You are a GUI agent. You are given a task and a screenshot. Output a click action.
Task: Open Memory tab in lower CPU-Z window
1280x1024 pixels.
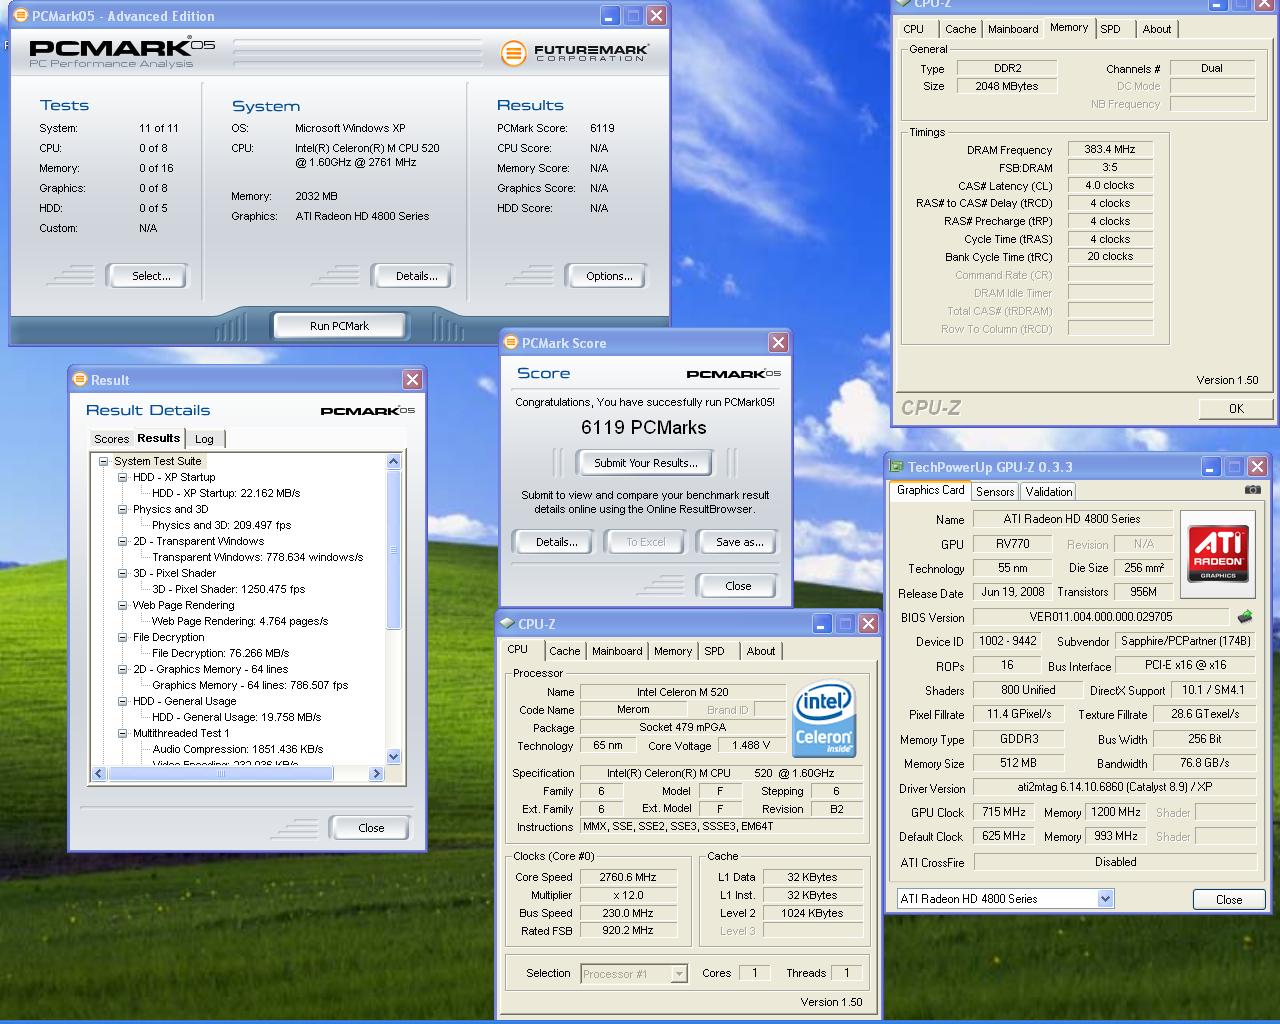pos(673,651)
